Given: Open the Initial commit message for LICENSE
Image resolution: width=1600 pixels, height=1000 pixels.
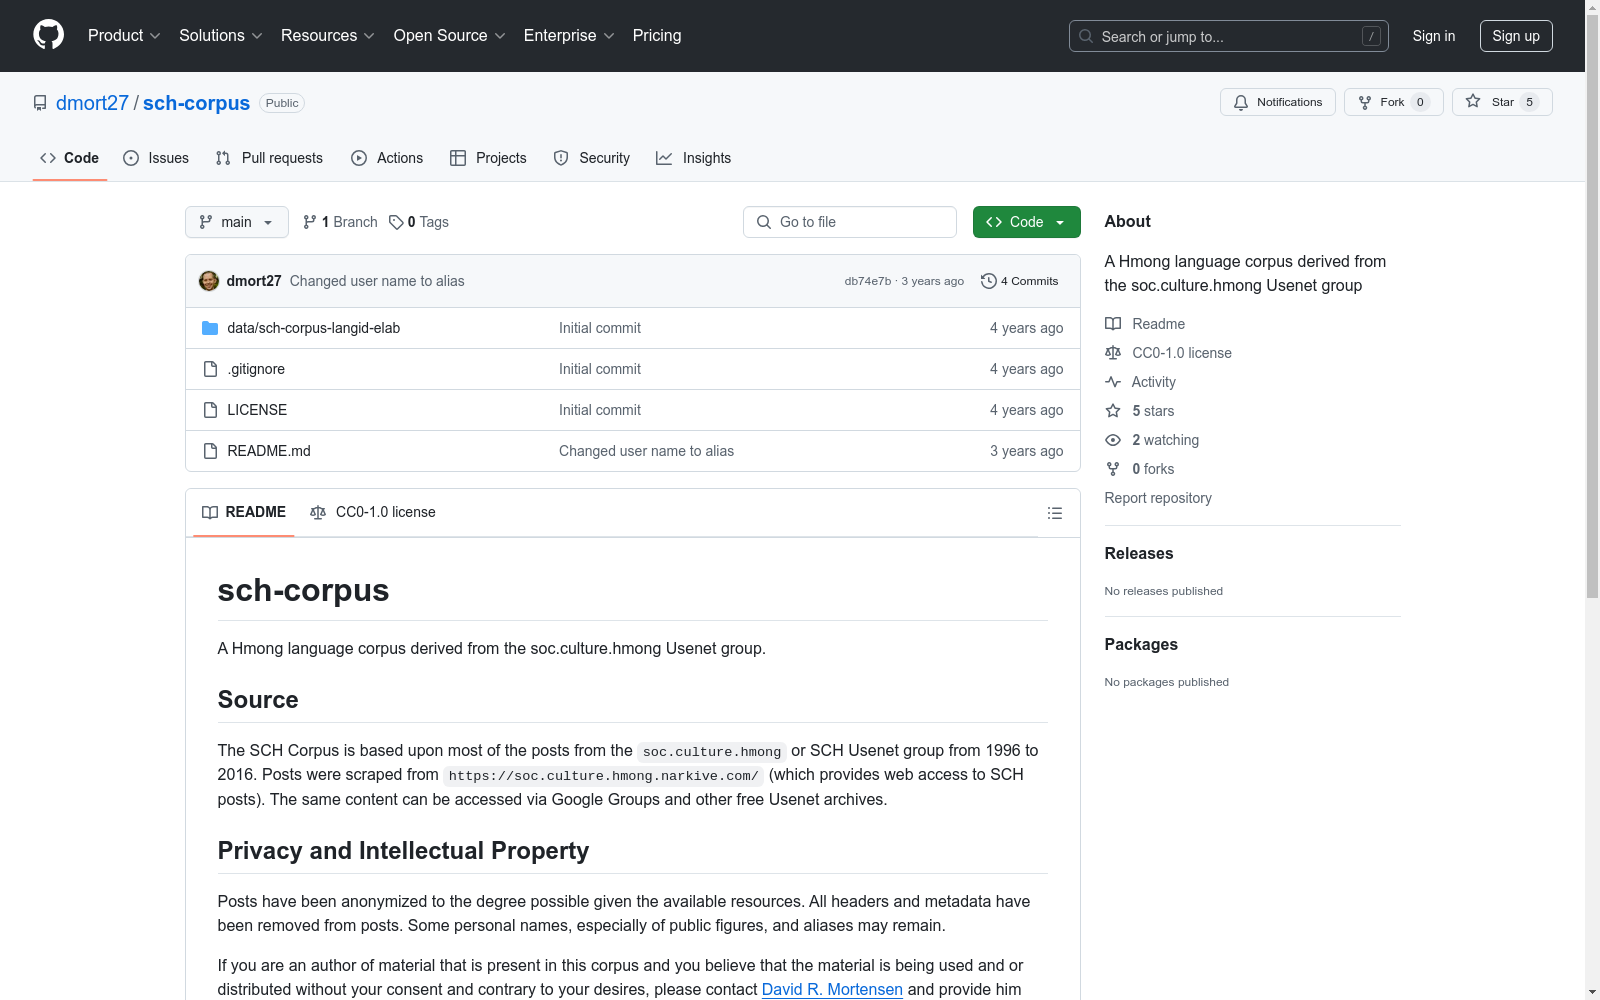Looking at the screenshot, I should pyautogui.click(x=600, y=410).
